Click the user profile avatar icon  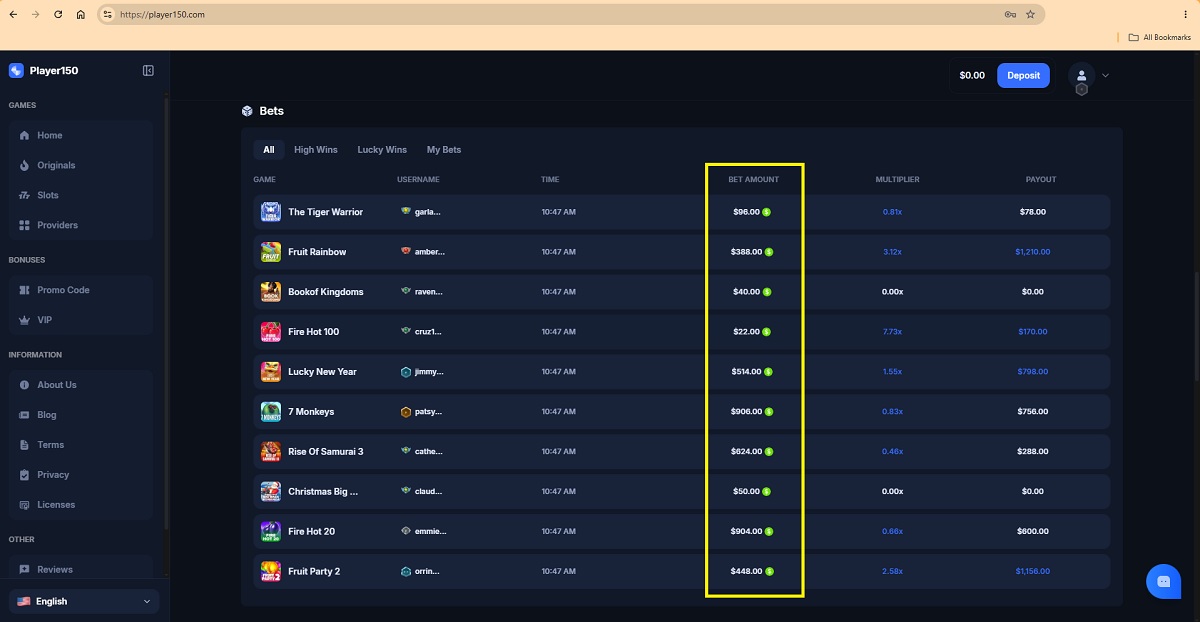(x=1081, y=75)
